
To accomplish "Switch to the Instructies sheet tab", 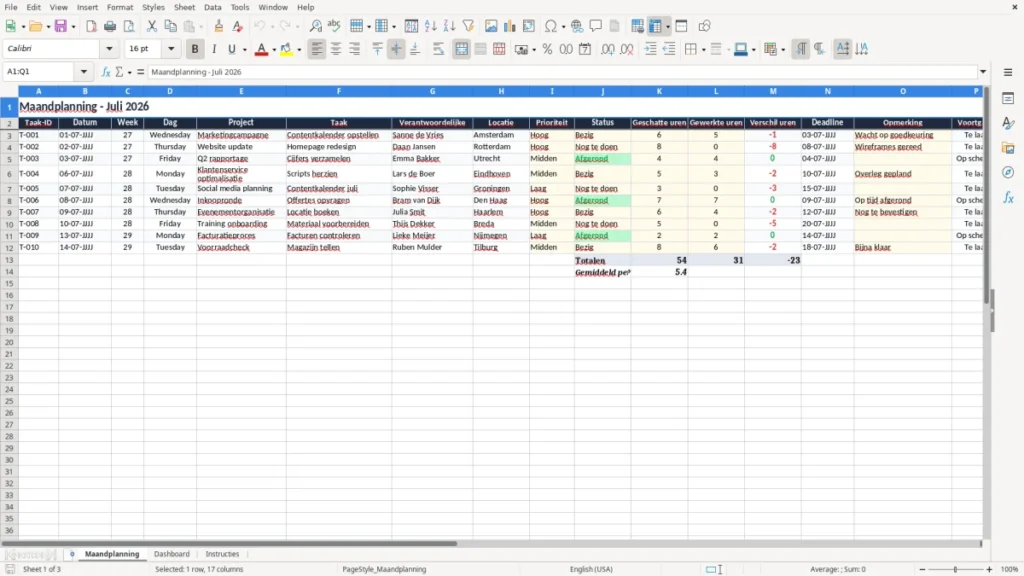I will pos(222,554).
